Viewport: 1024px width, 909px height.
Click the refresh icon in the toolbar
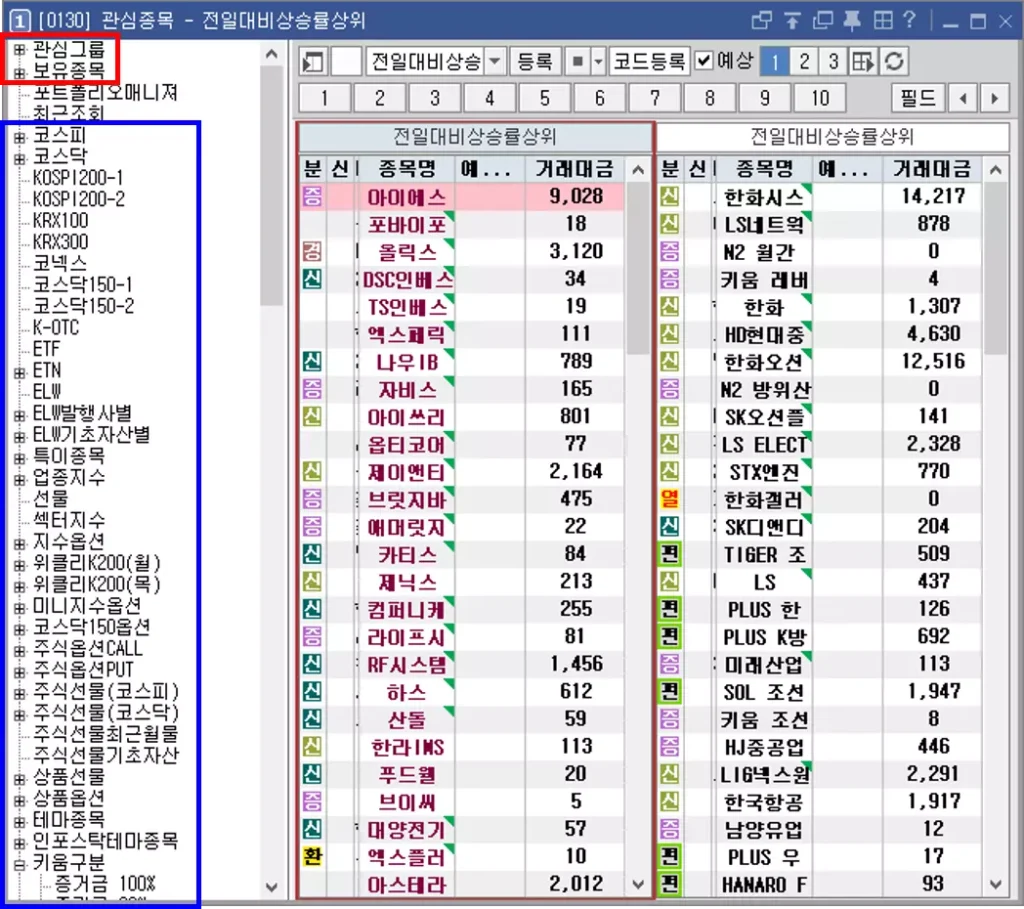point(894,61)
